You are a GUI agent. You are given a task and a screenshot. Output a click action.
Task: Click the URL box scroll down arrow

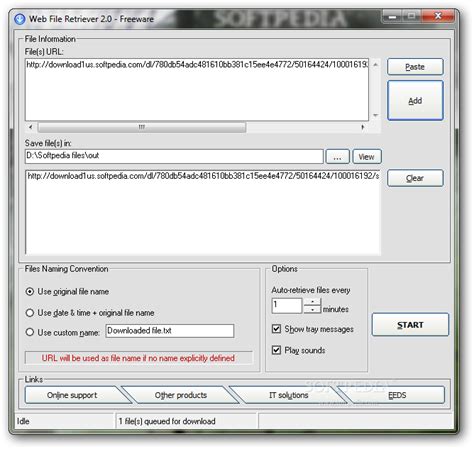tap(375, 115)
